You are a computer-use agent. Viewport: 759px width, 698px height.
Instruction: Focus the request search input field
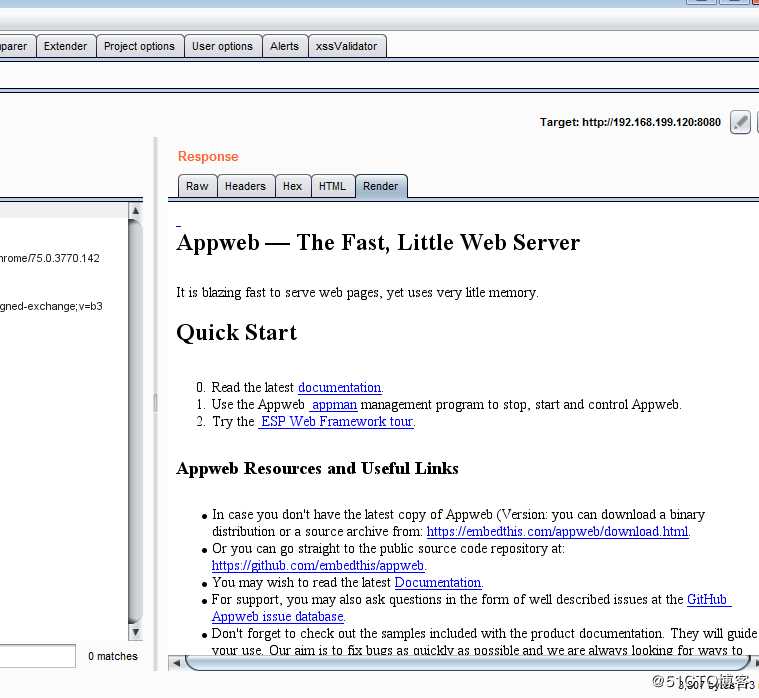point(37,656)
